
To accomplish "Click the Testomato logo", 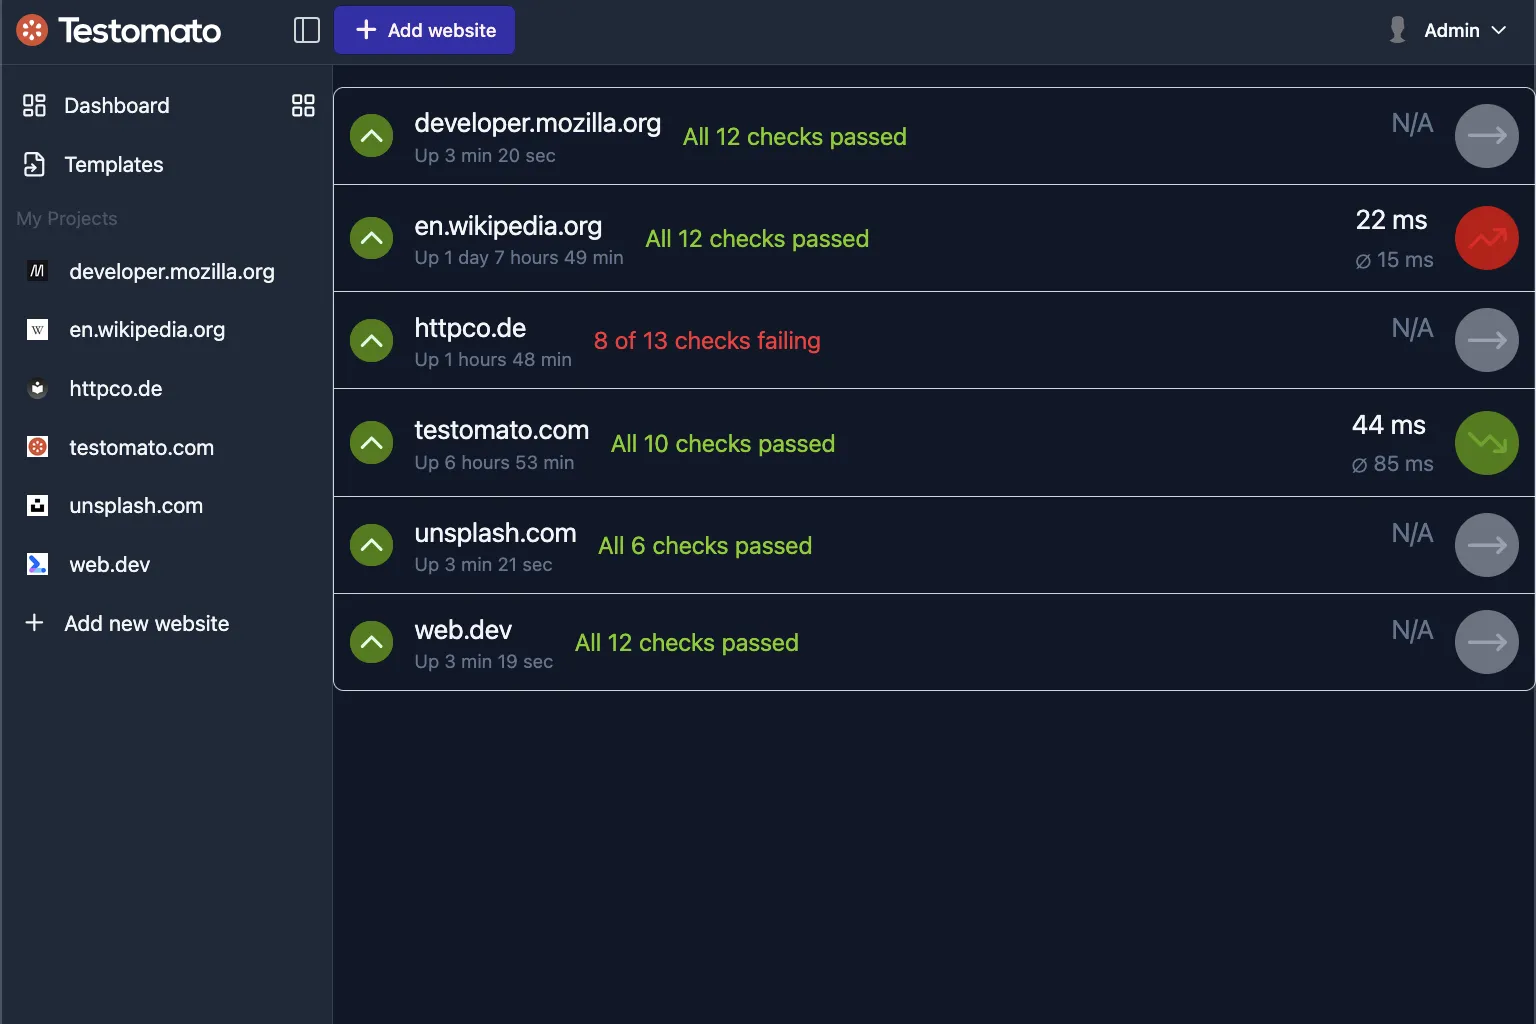I will (x=119, y=30).
